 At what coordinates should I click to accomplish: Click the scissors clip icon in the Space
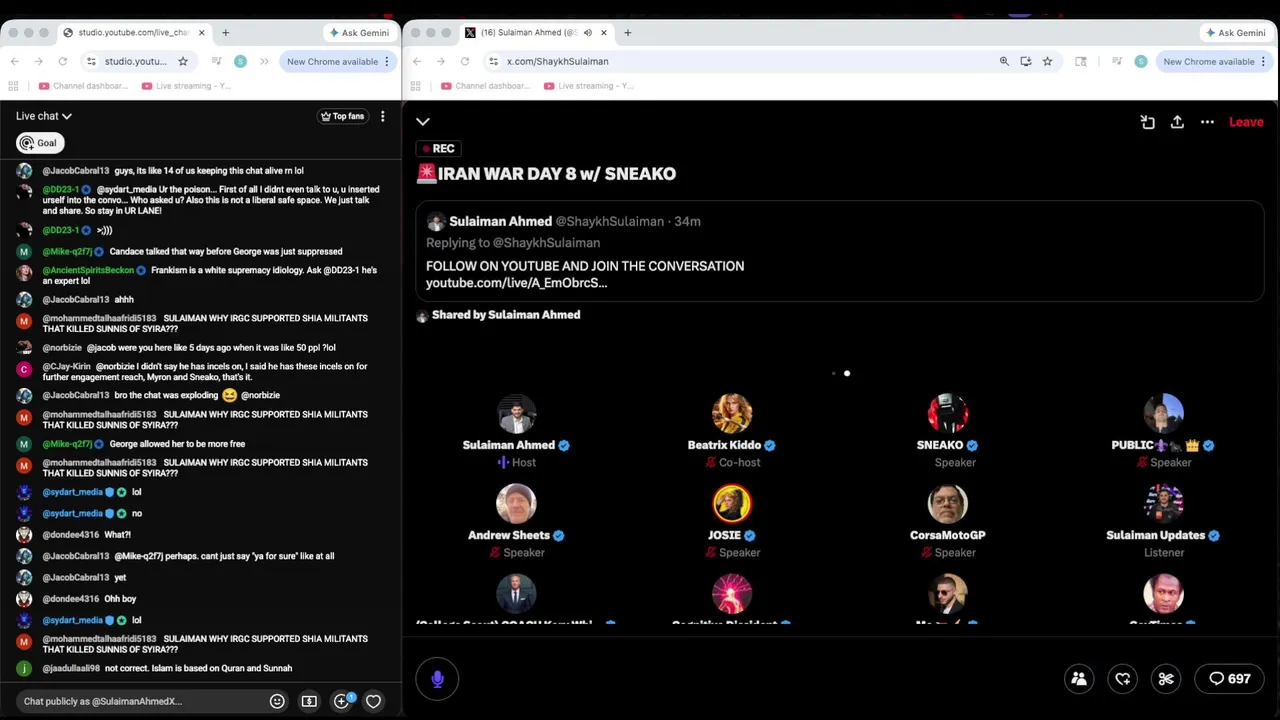[1166, 679]
